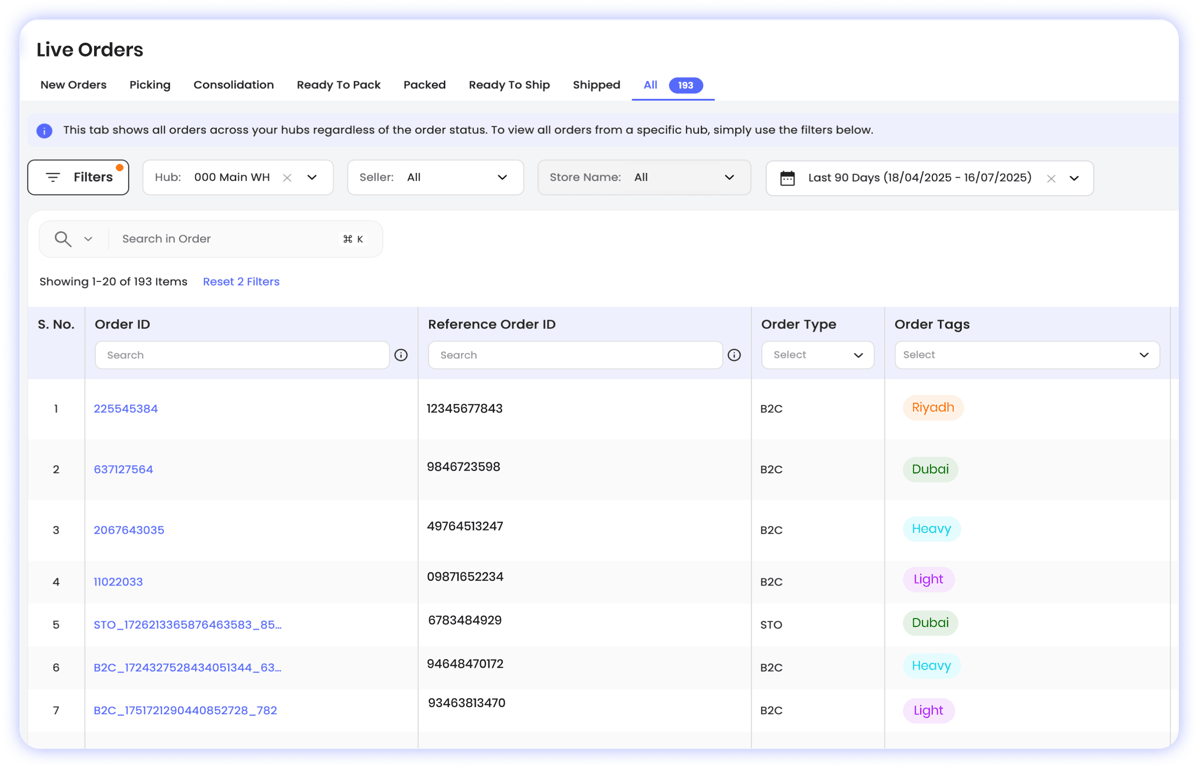Click the blue info icon in the banner
Image resolution: width=1198 pixels, height=768 pixels.
coord(45,131)
